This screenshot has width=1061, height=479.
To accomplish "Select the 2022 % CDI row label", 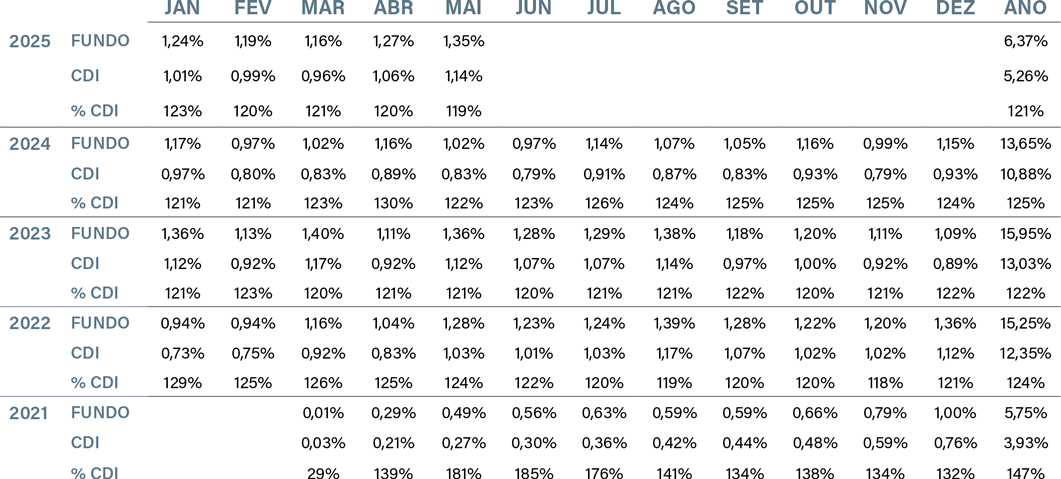I will (x=95, y=382).
